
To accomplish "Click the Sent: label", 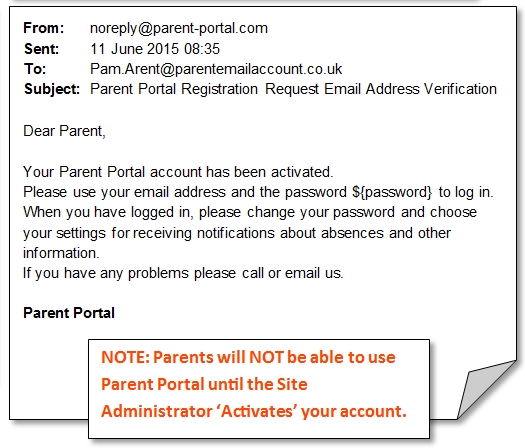I will (x=42, y=49).
